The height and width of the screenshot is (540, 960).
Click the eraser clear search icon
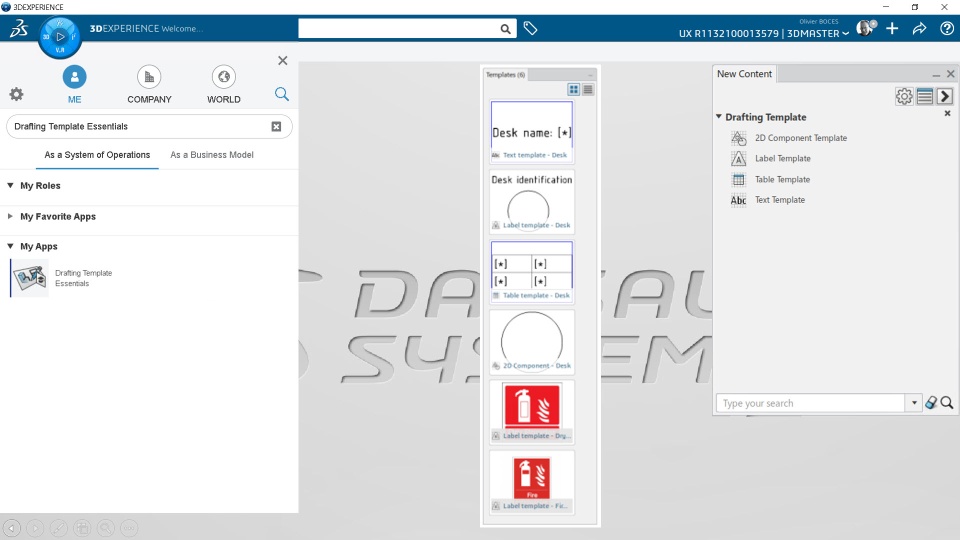pos(931,402)
